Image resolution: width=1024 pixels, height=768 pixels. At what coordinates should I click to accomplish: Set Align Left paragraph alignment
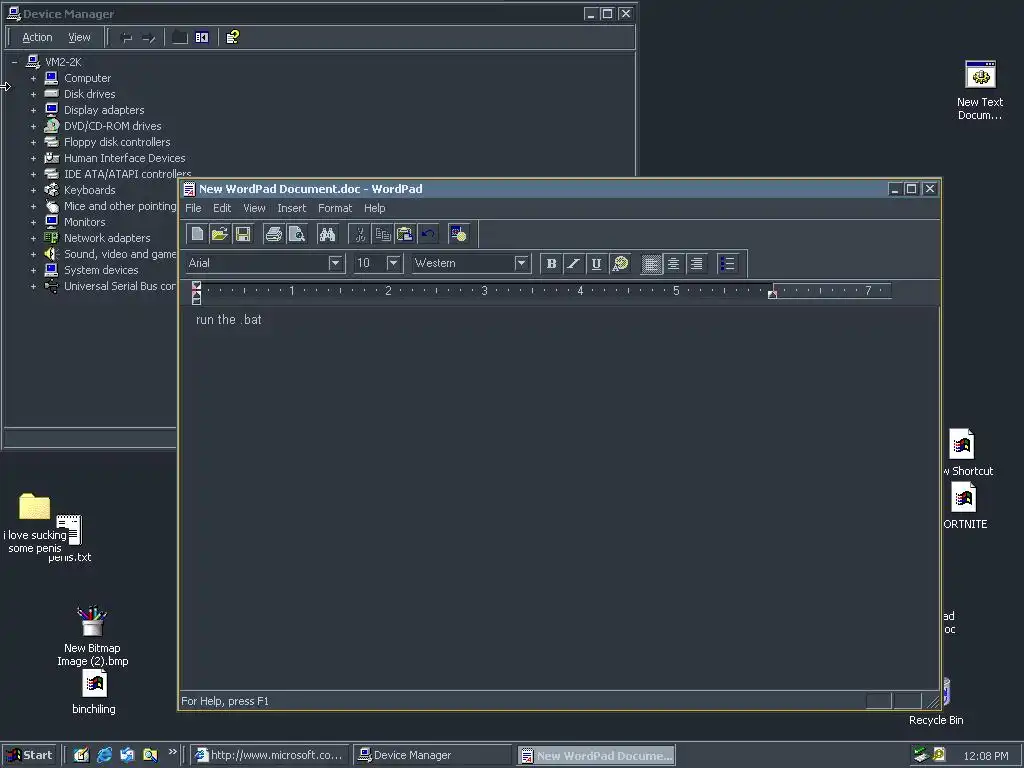(651, 263)
